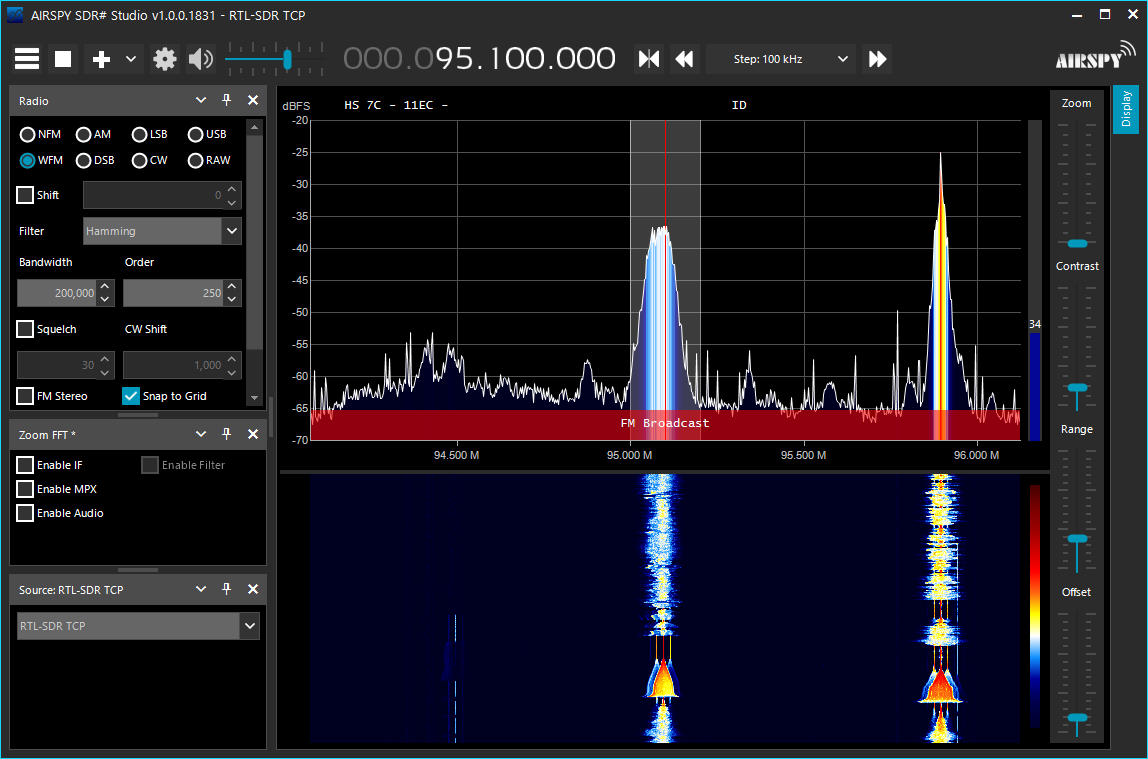Click the 95.500 M frequency axis label
Screen dimensions: 1148x759
[x=803, y=455]
